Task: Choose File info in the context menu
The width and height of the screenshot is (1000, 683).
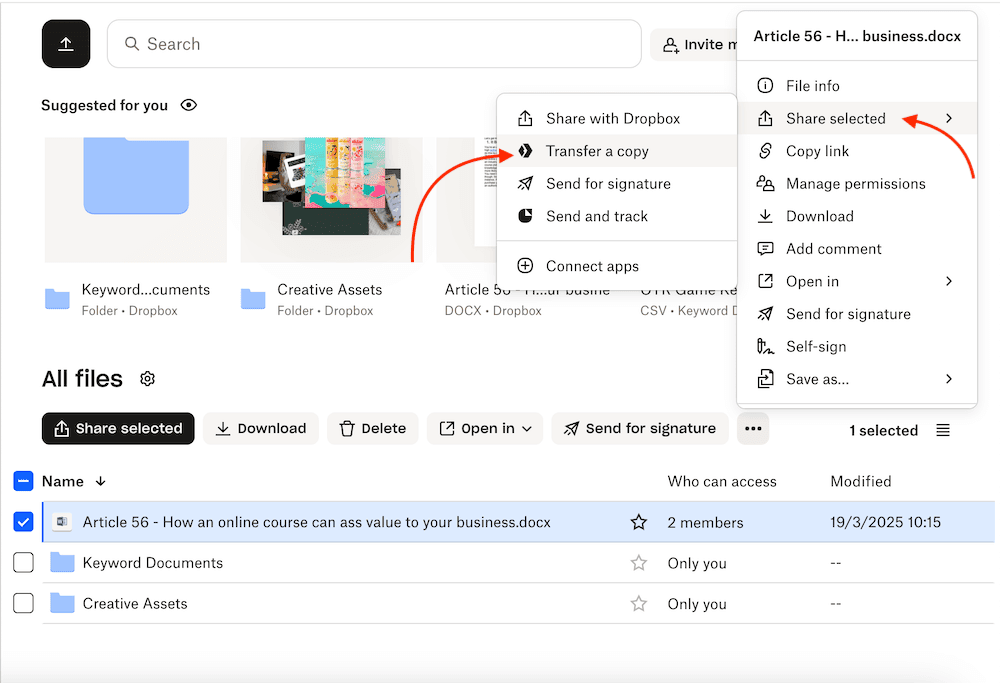Action: coord(857,85)
